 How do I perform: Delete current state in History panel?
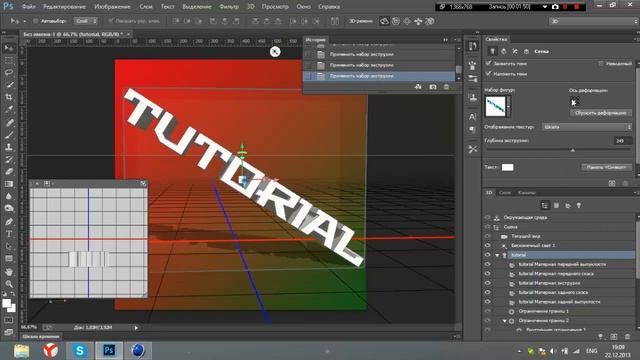coord(446,87)
